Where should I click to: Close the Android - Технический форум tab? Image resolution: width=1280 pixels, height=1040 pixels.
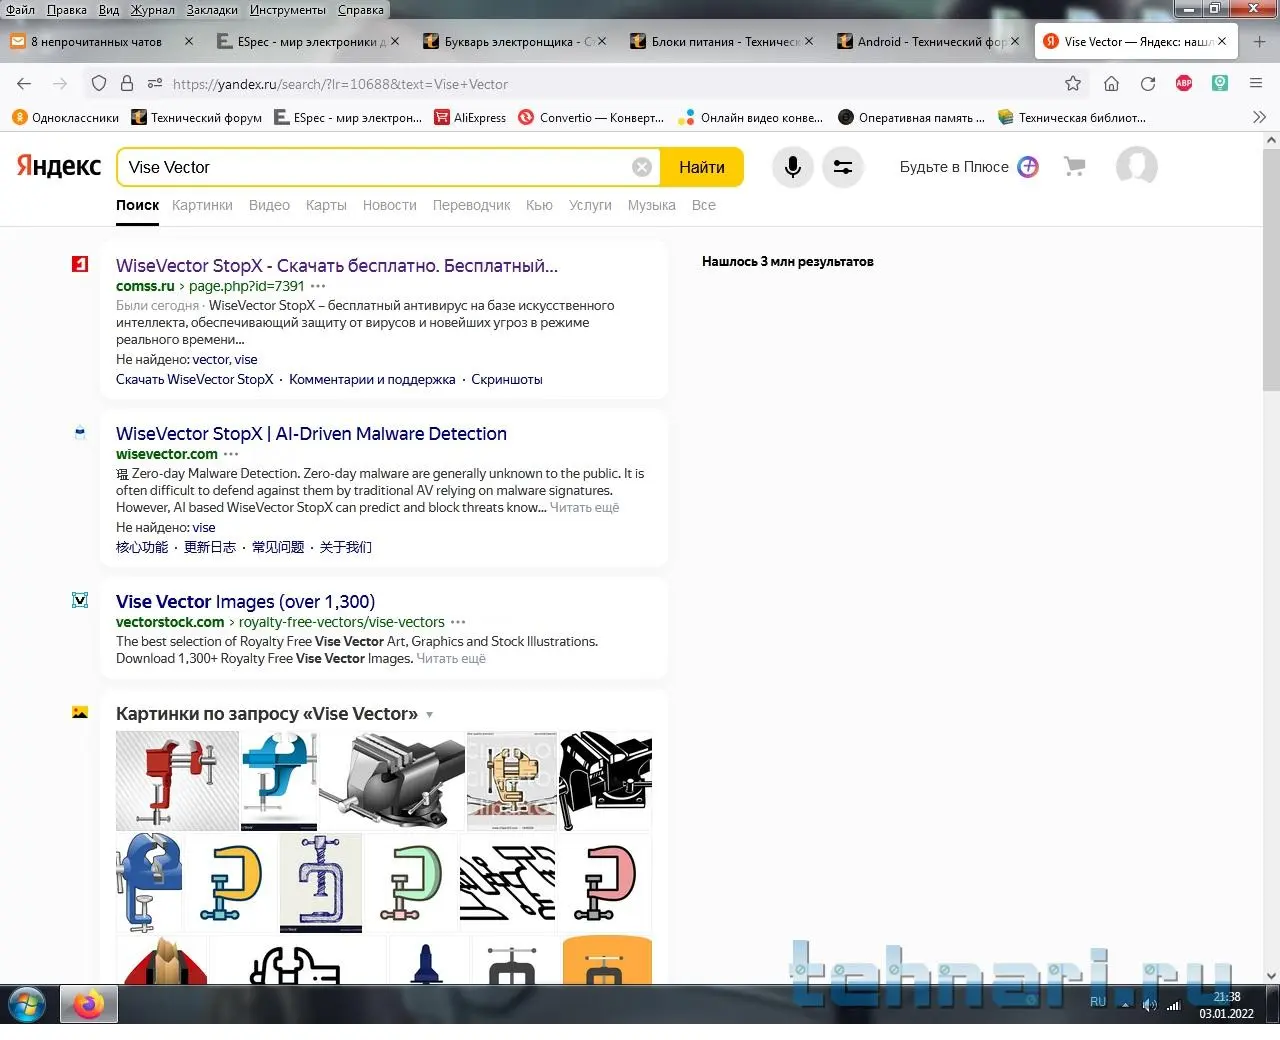(x=1015, y=42)
